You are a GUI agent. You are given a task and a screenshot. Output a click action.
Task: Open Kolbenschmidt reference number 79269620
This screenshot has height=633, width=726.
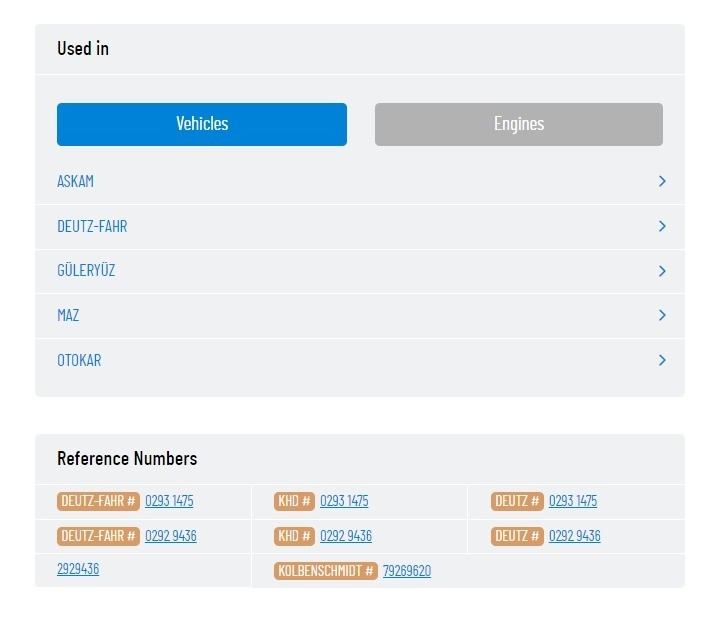tap(407, 571)
